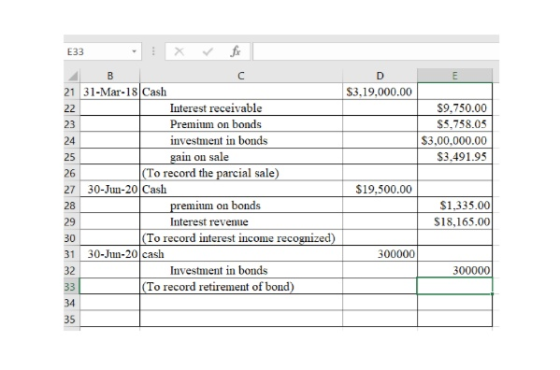Click premium on bonds cell in row 28

[x=241, y=205]
